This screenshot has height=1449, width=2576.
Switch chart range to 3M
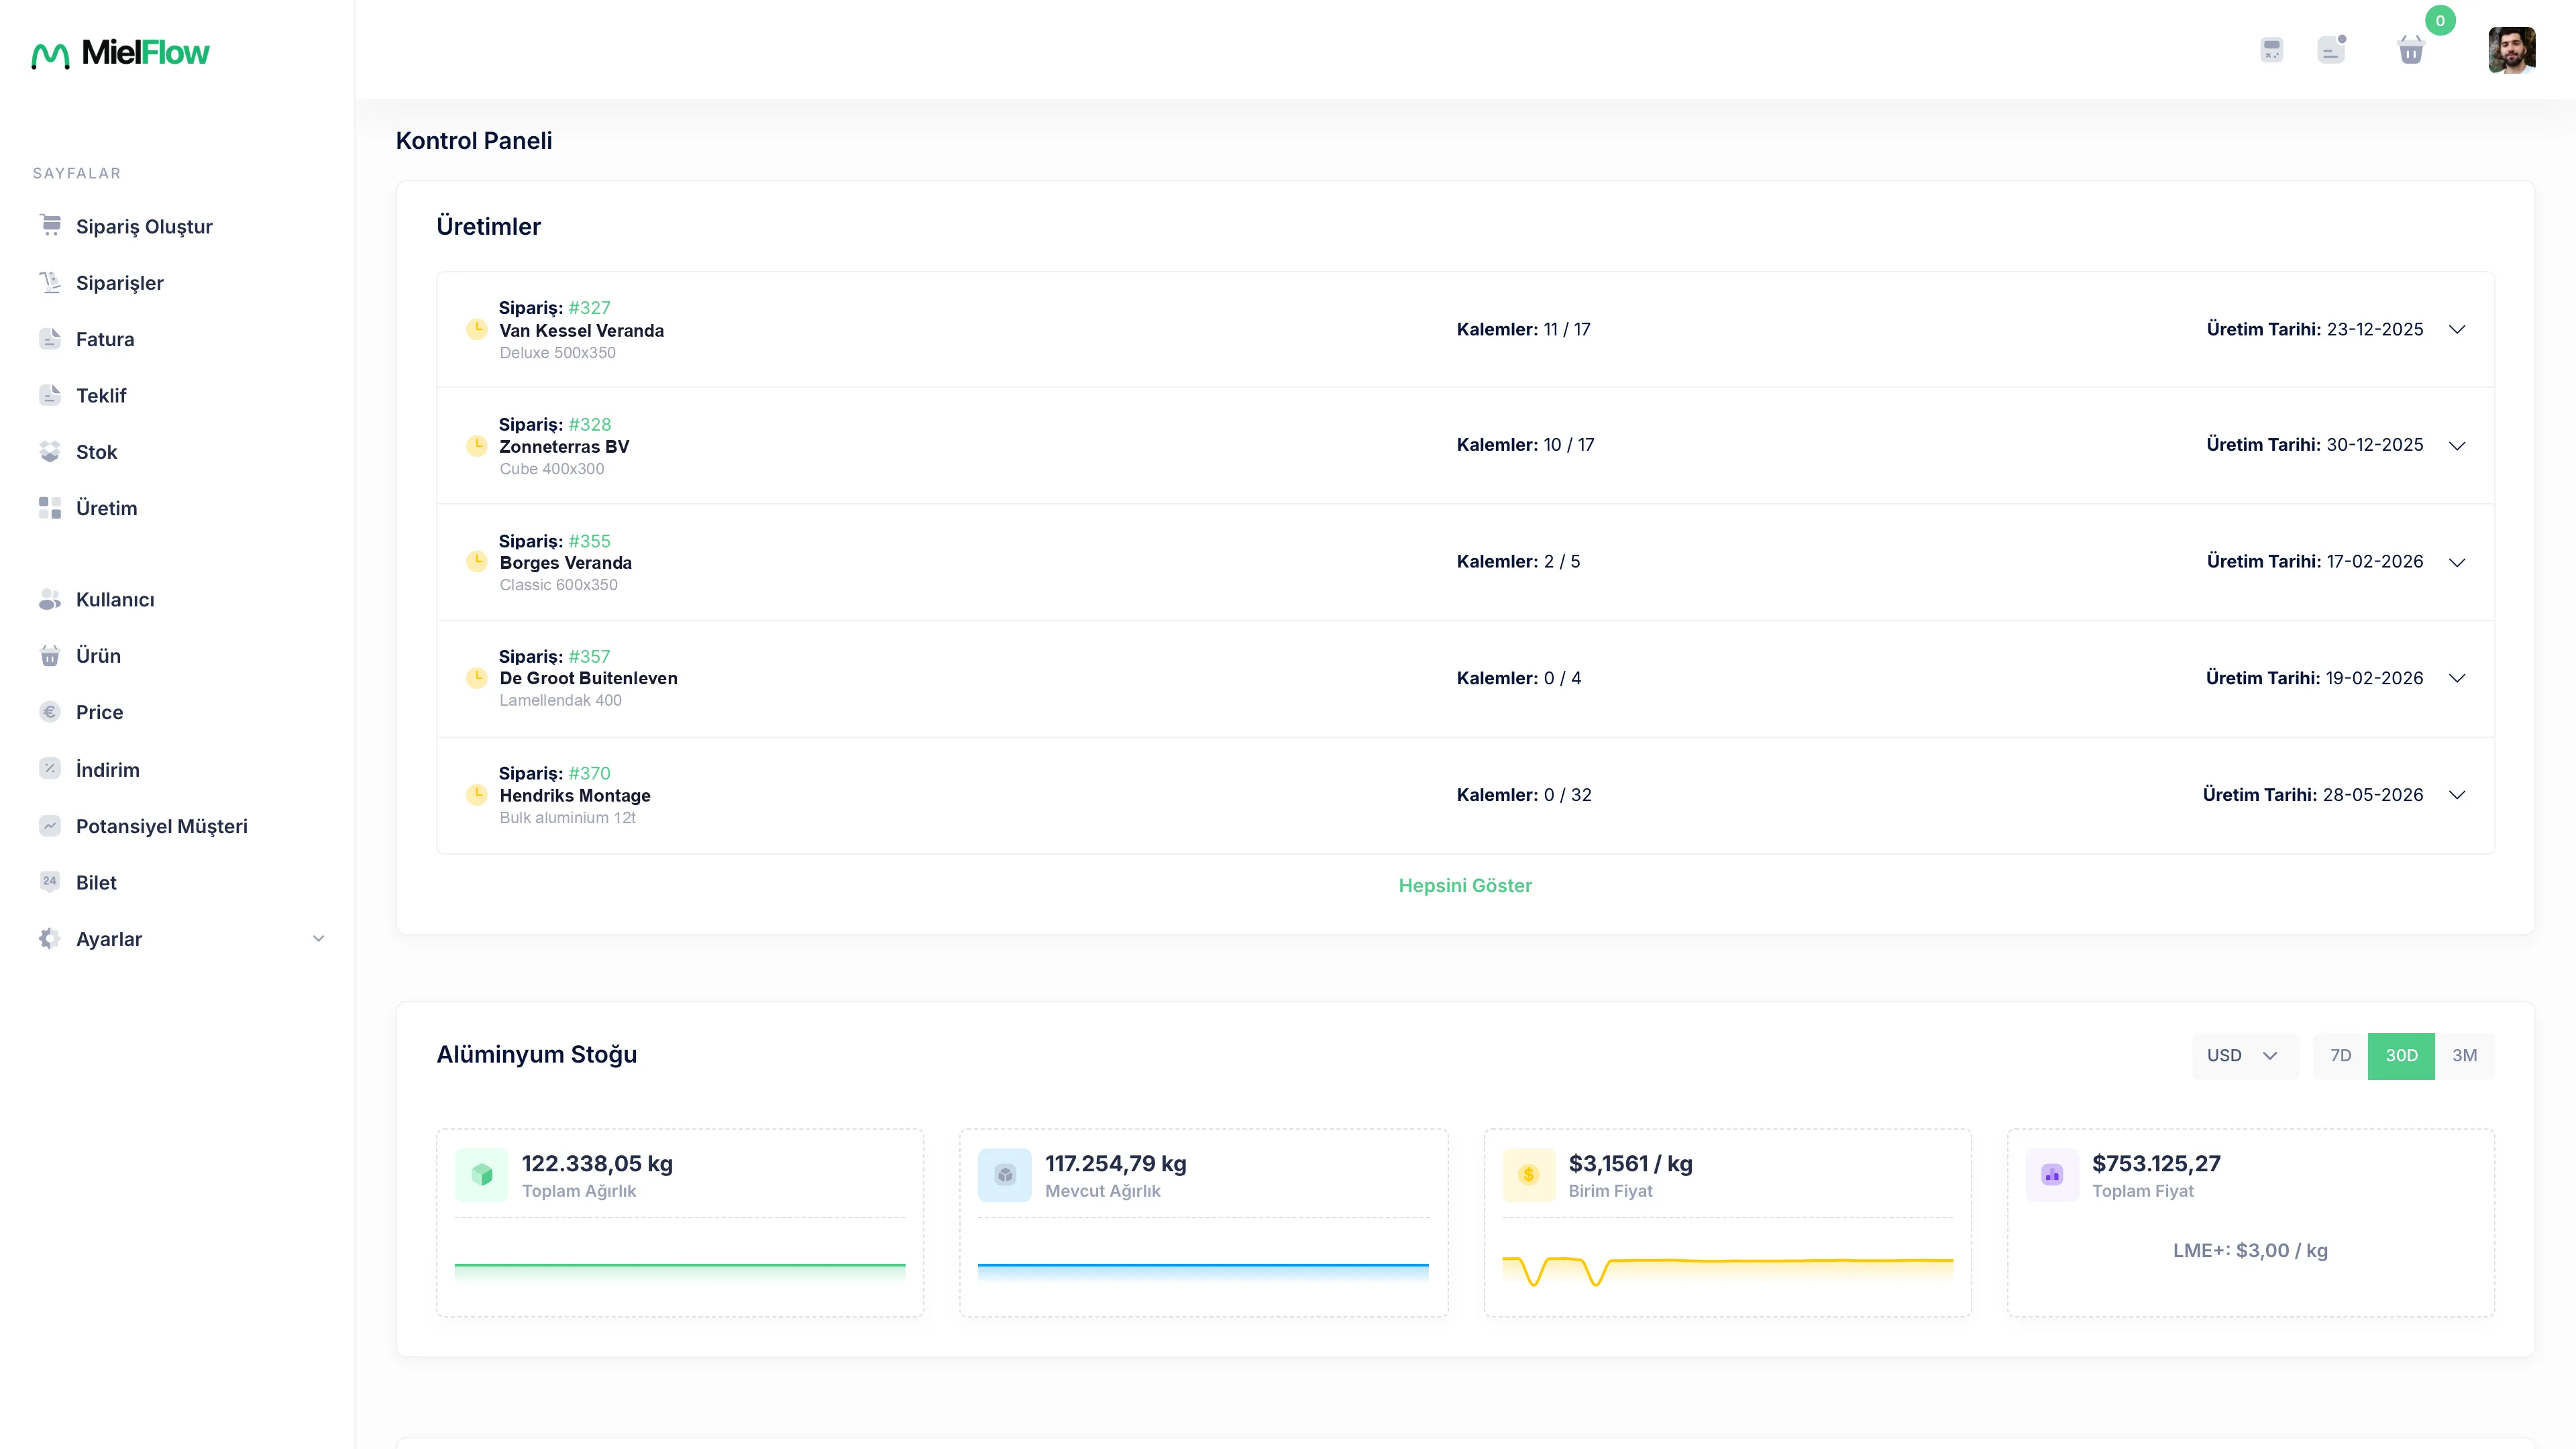[x=2464, y=1055]
